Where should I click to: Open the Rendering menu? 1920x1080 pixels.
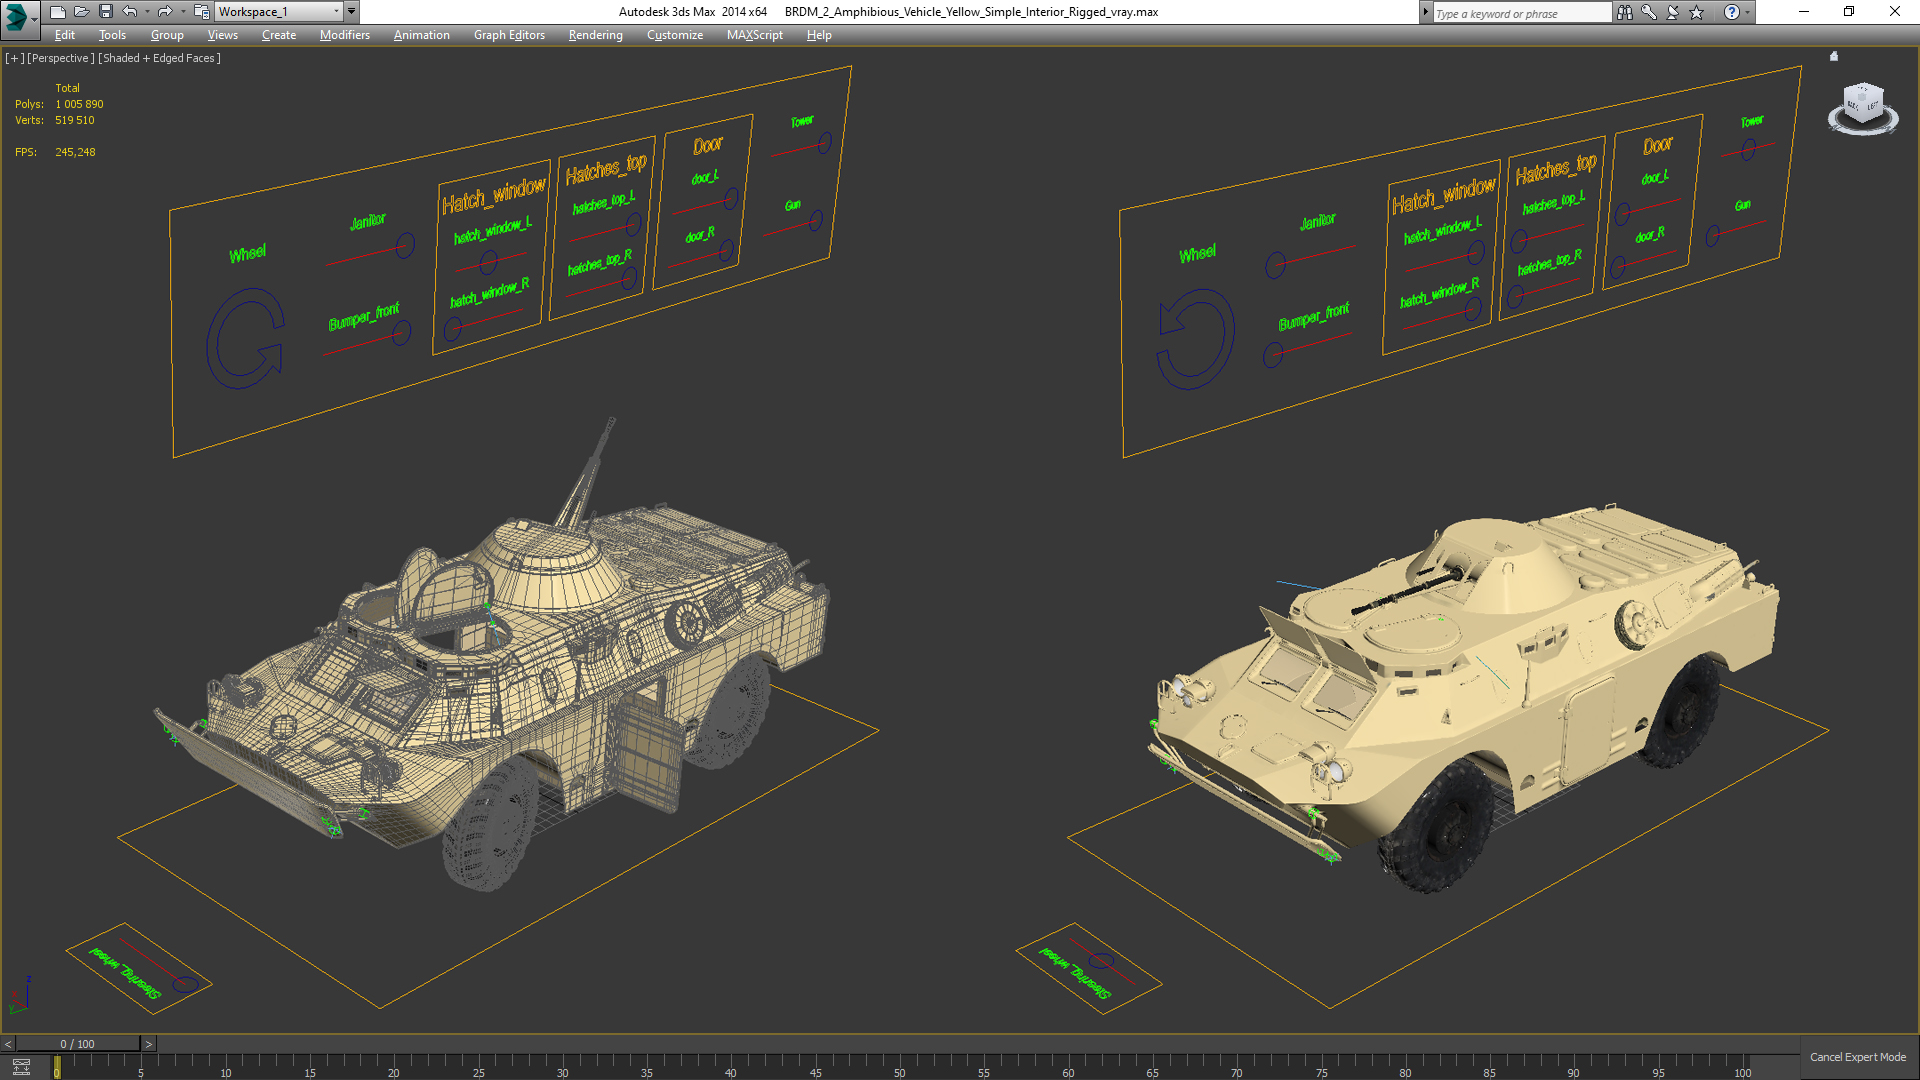tap(595, 35)
